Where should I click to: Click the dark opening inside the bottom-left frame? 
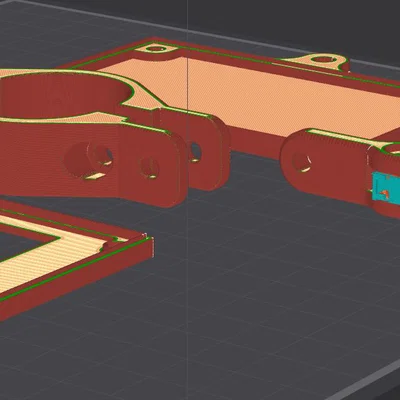click(20, 241)
